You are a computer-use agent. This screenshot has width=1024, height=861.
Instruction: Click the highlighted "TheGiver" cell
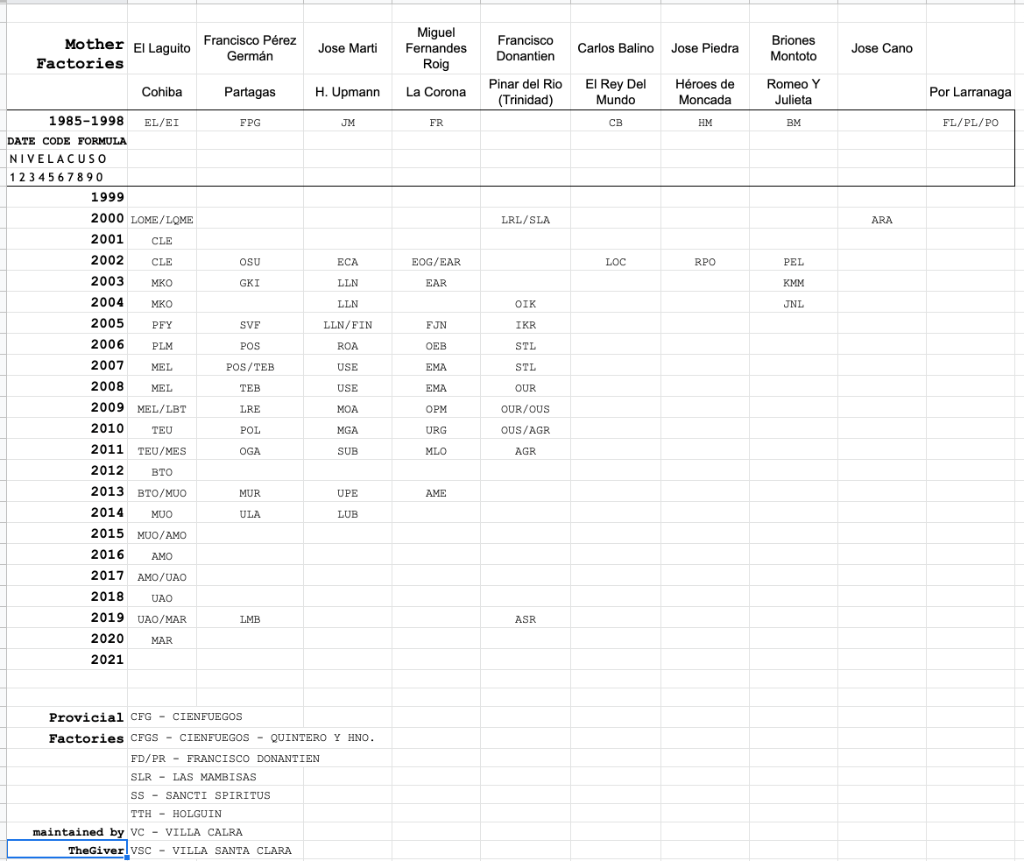click(67, 850)
